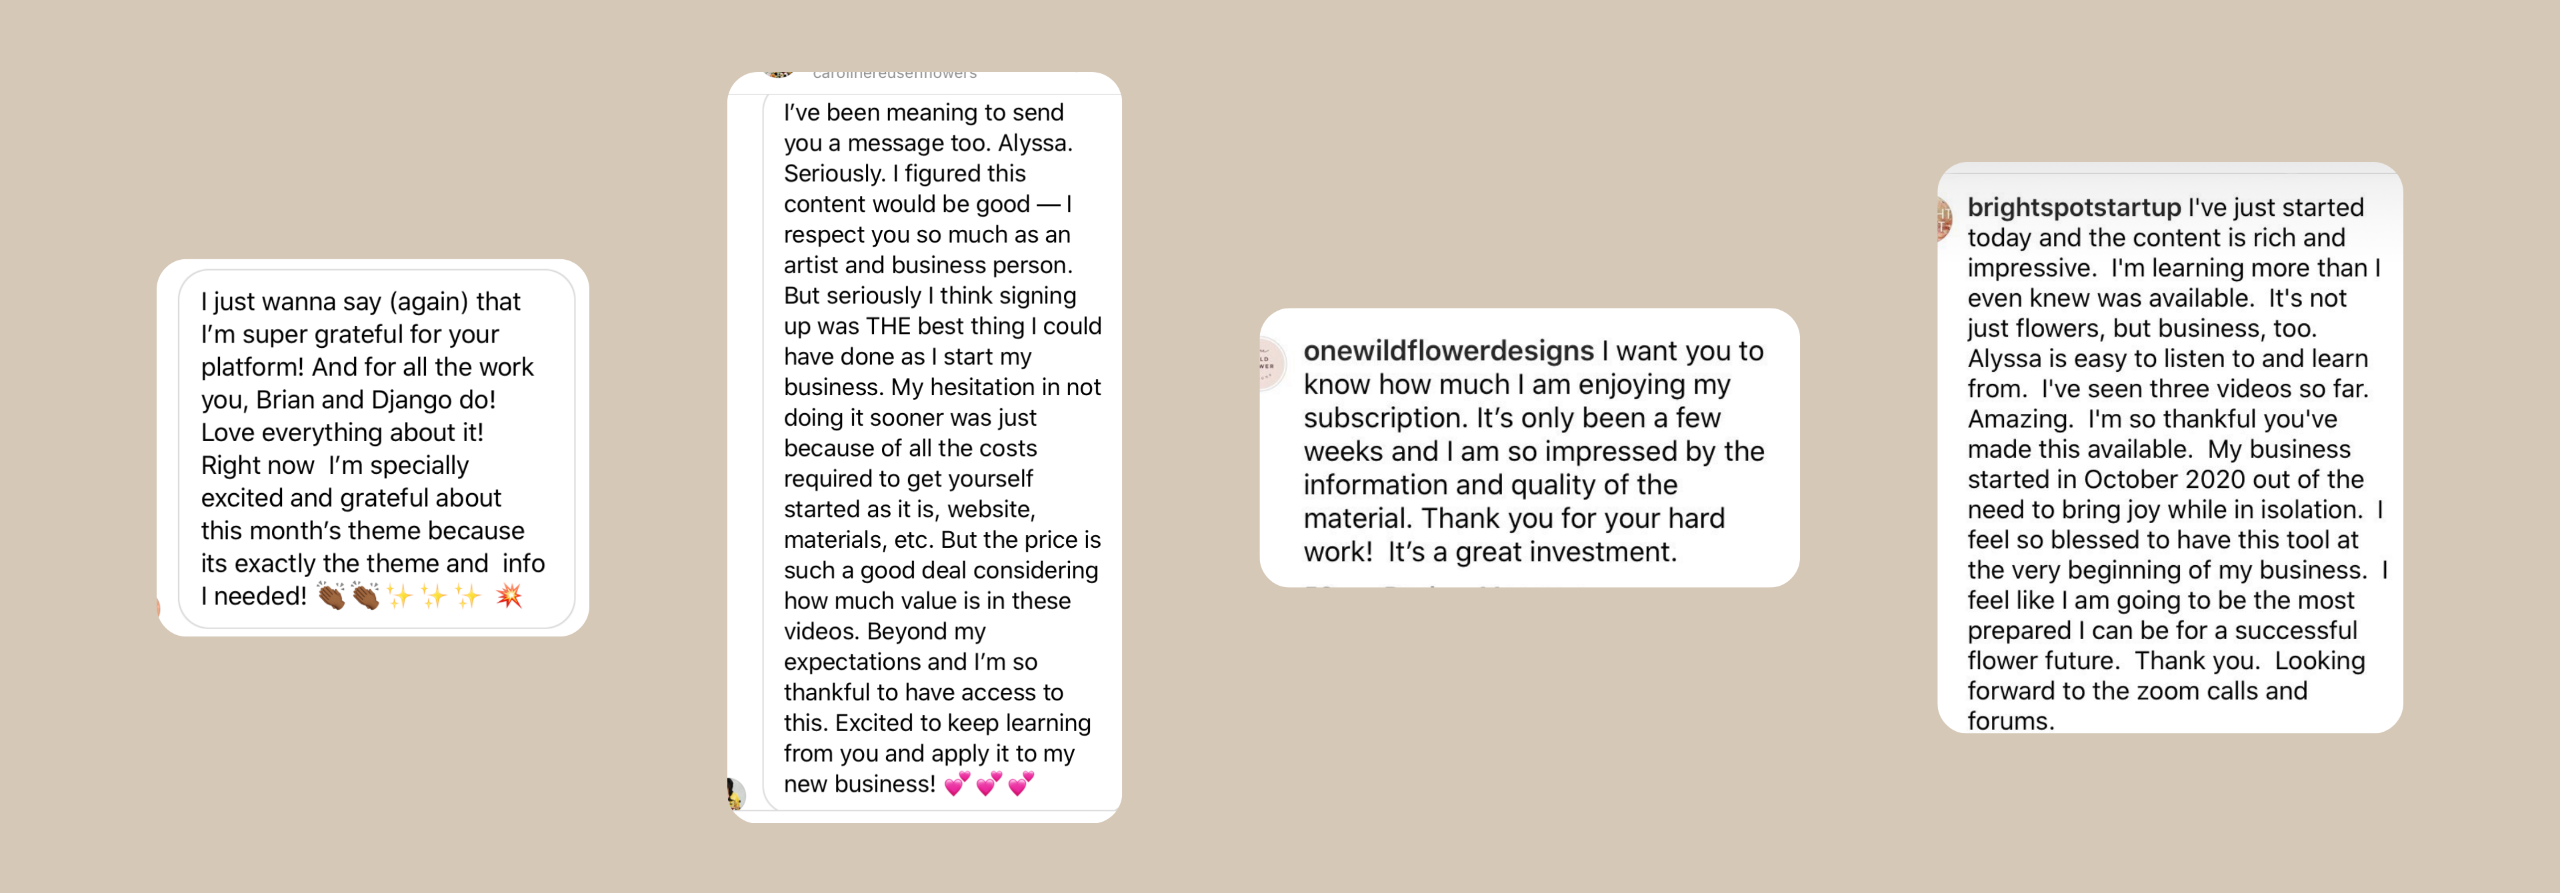This screenshot has height=893, width=2560.
Task: Click the first clapping hands emoji
Action: [331, 597]
